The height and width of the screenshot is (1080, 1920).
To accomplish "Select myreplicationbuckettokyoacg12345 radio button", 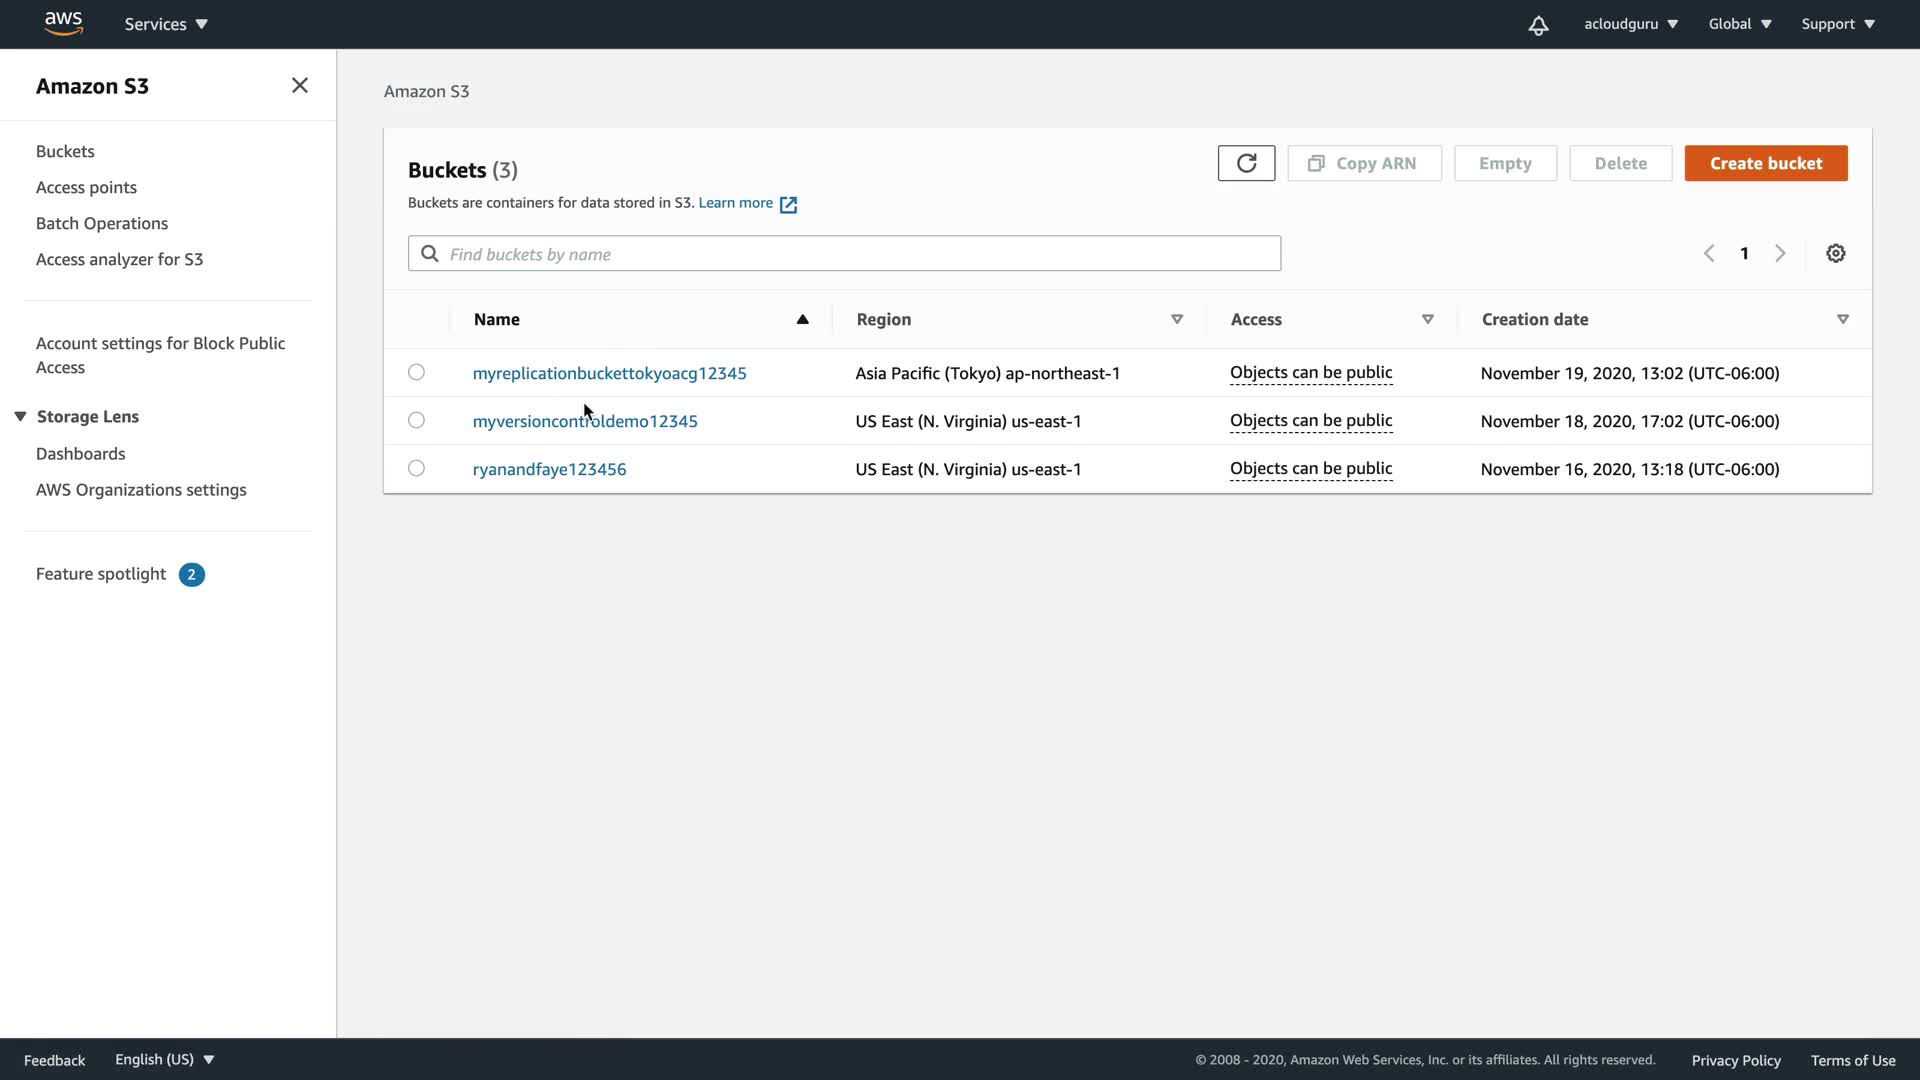I will [x=416, y=372].
